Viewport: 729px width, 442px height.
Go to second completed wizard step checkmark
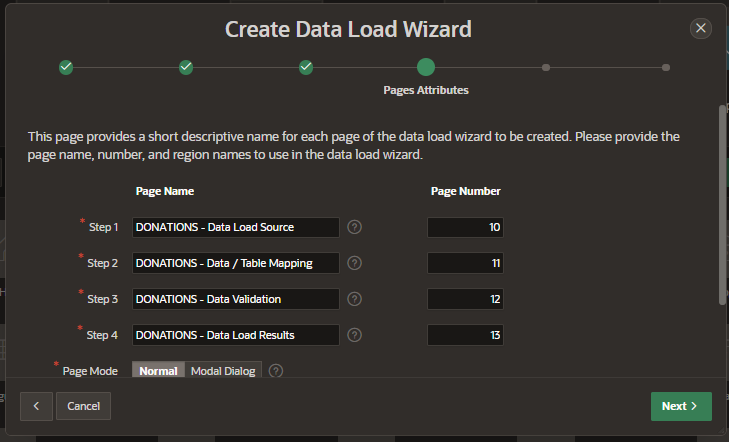click(x=186, y=67)
